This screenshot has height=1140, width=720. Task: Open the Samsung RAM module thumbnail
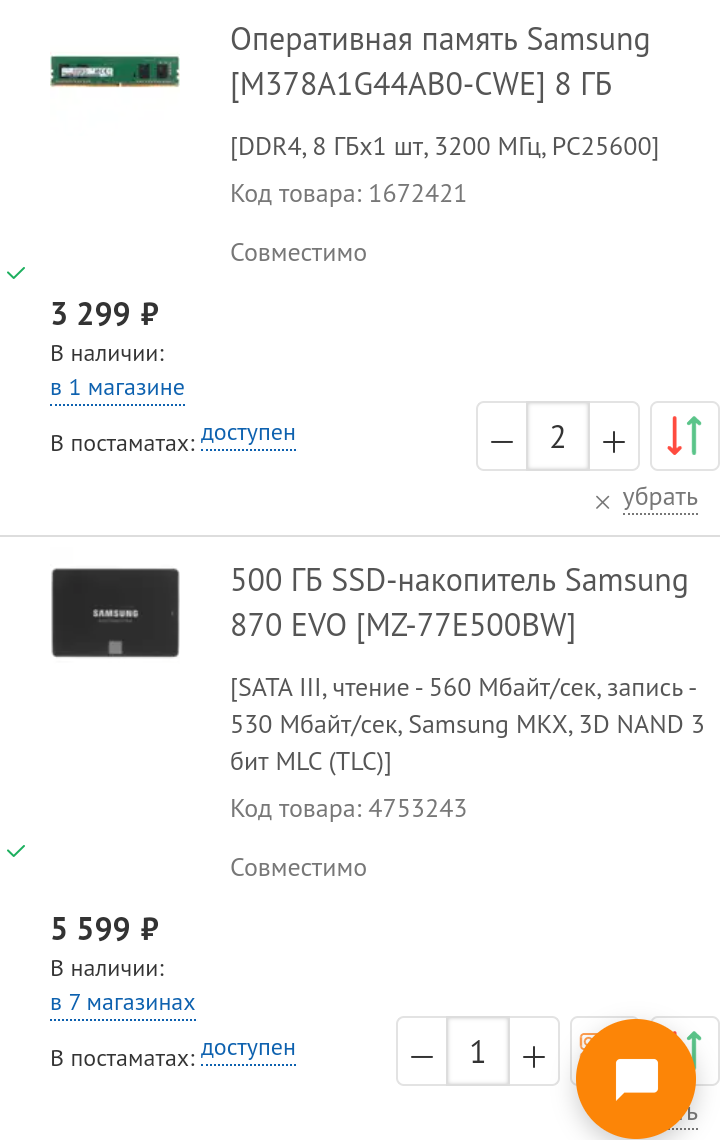pyautogui.click(x=115, y=72)
